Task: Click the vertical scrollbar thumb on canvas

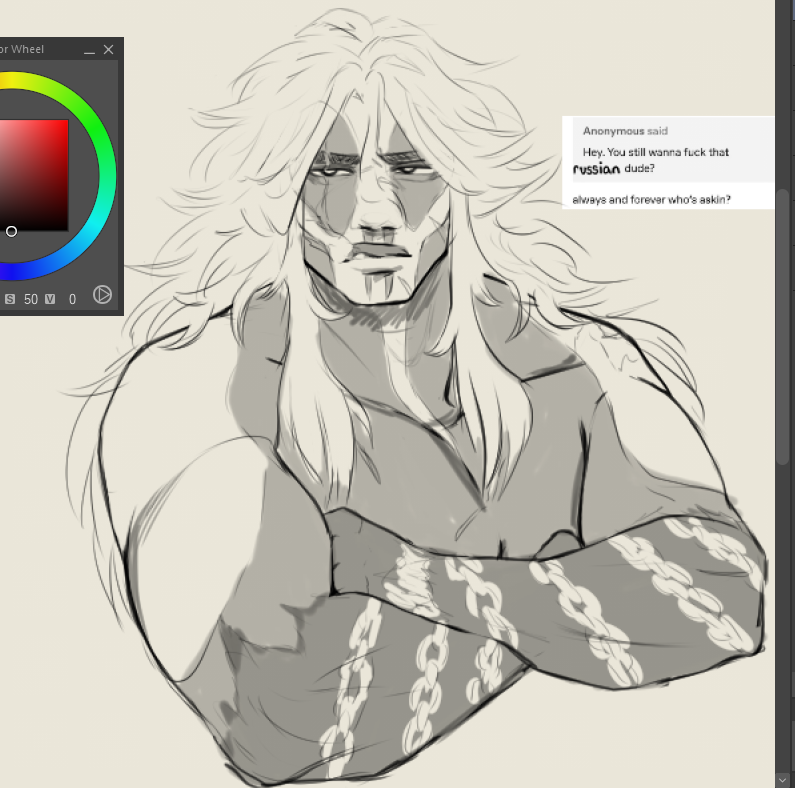Action: (783, 326)
